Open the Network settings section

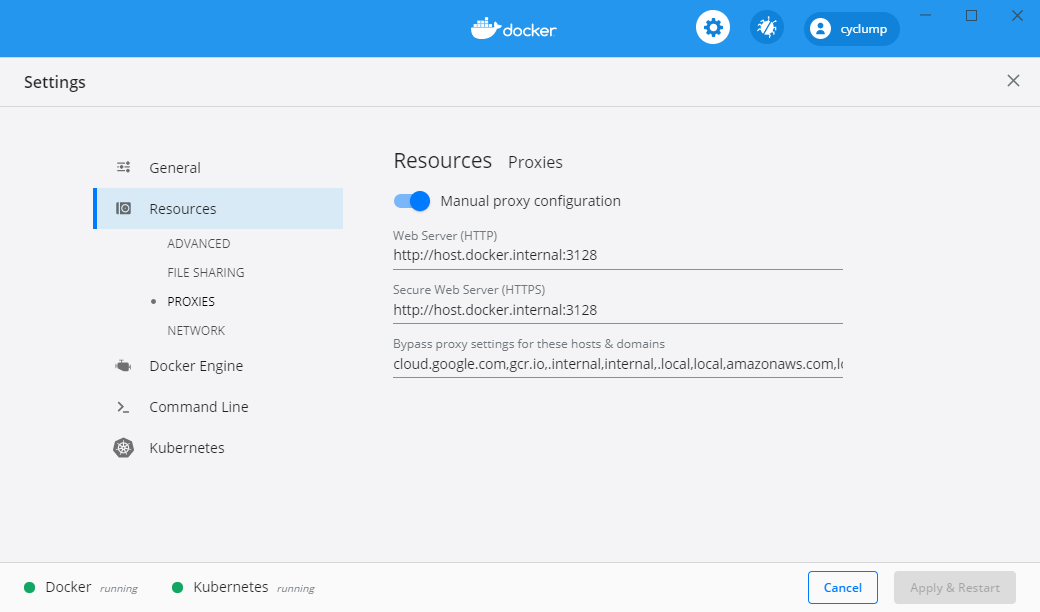[x=196, y=330]
